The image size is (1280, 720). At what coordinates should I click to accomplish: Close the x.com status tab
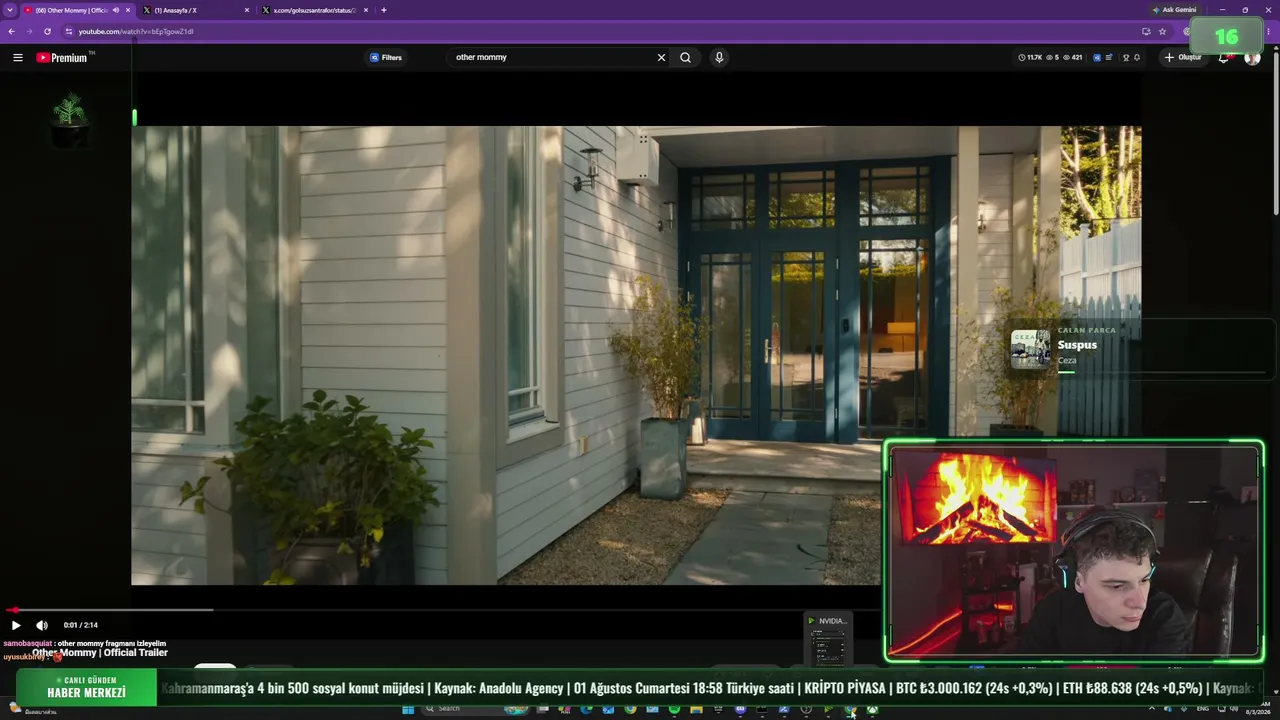point(366,10)
